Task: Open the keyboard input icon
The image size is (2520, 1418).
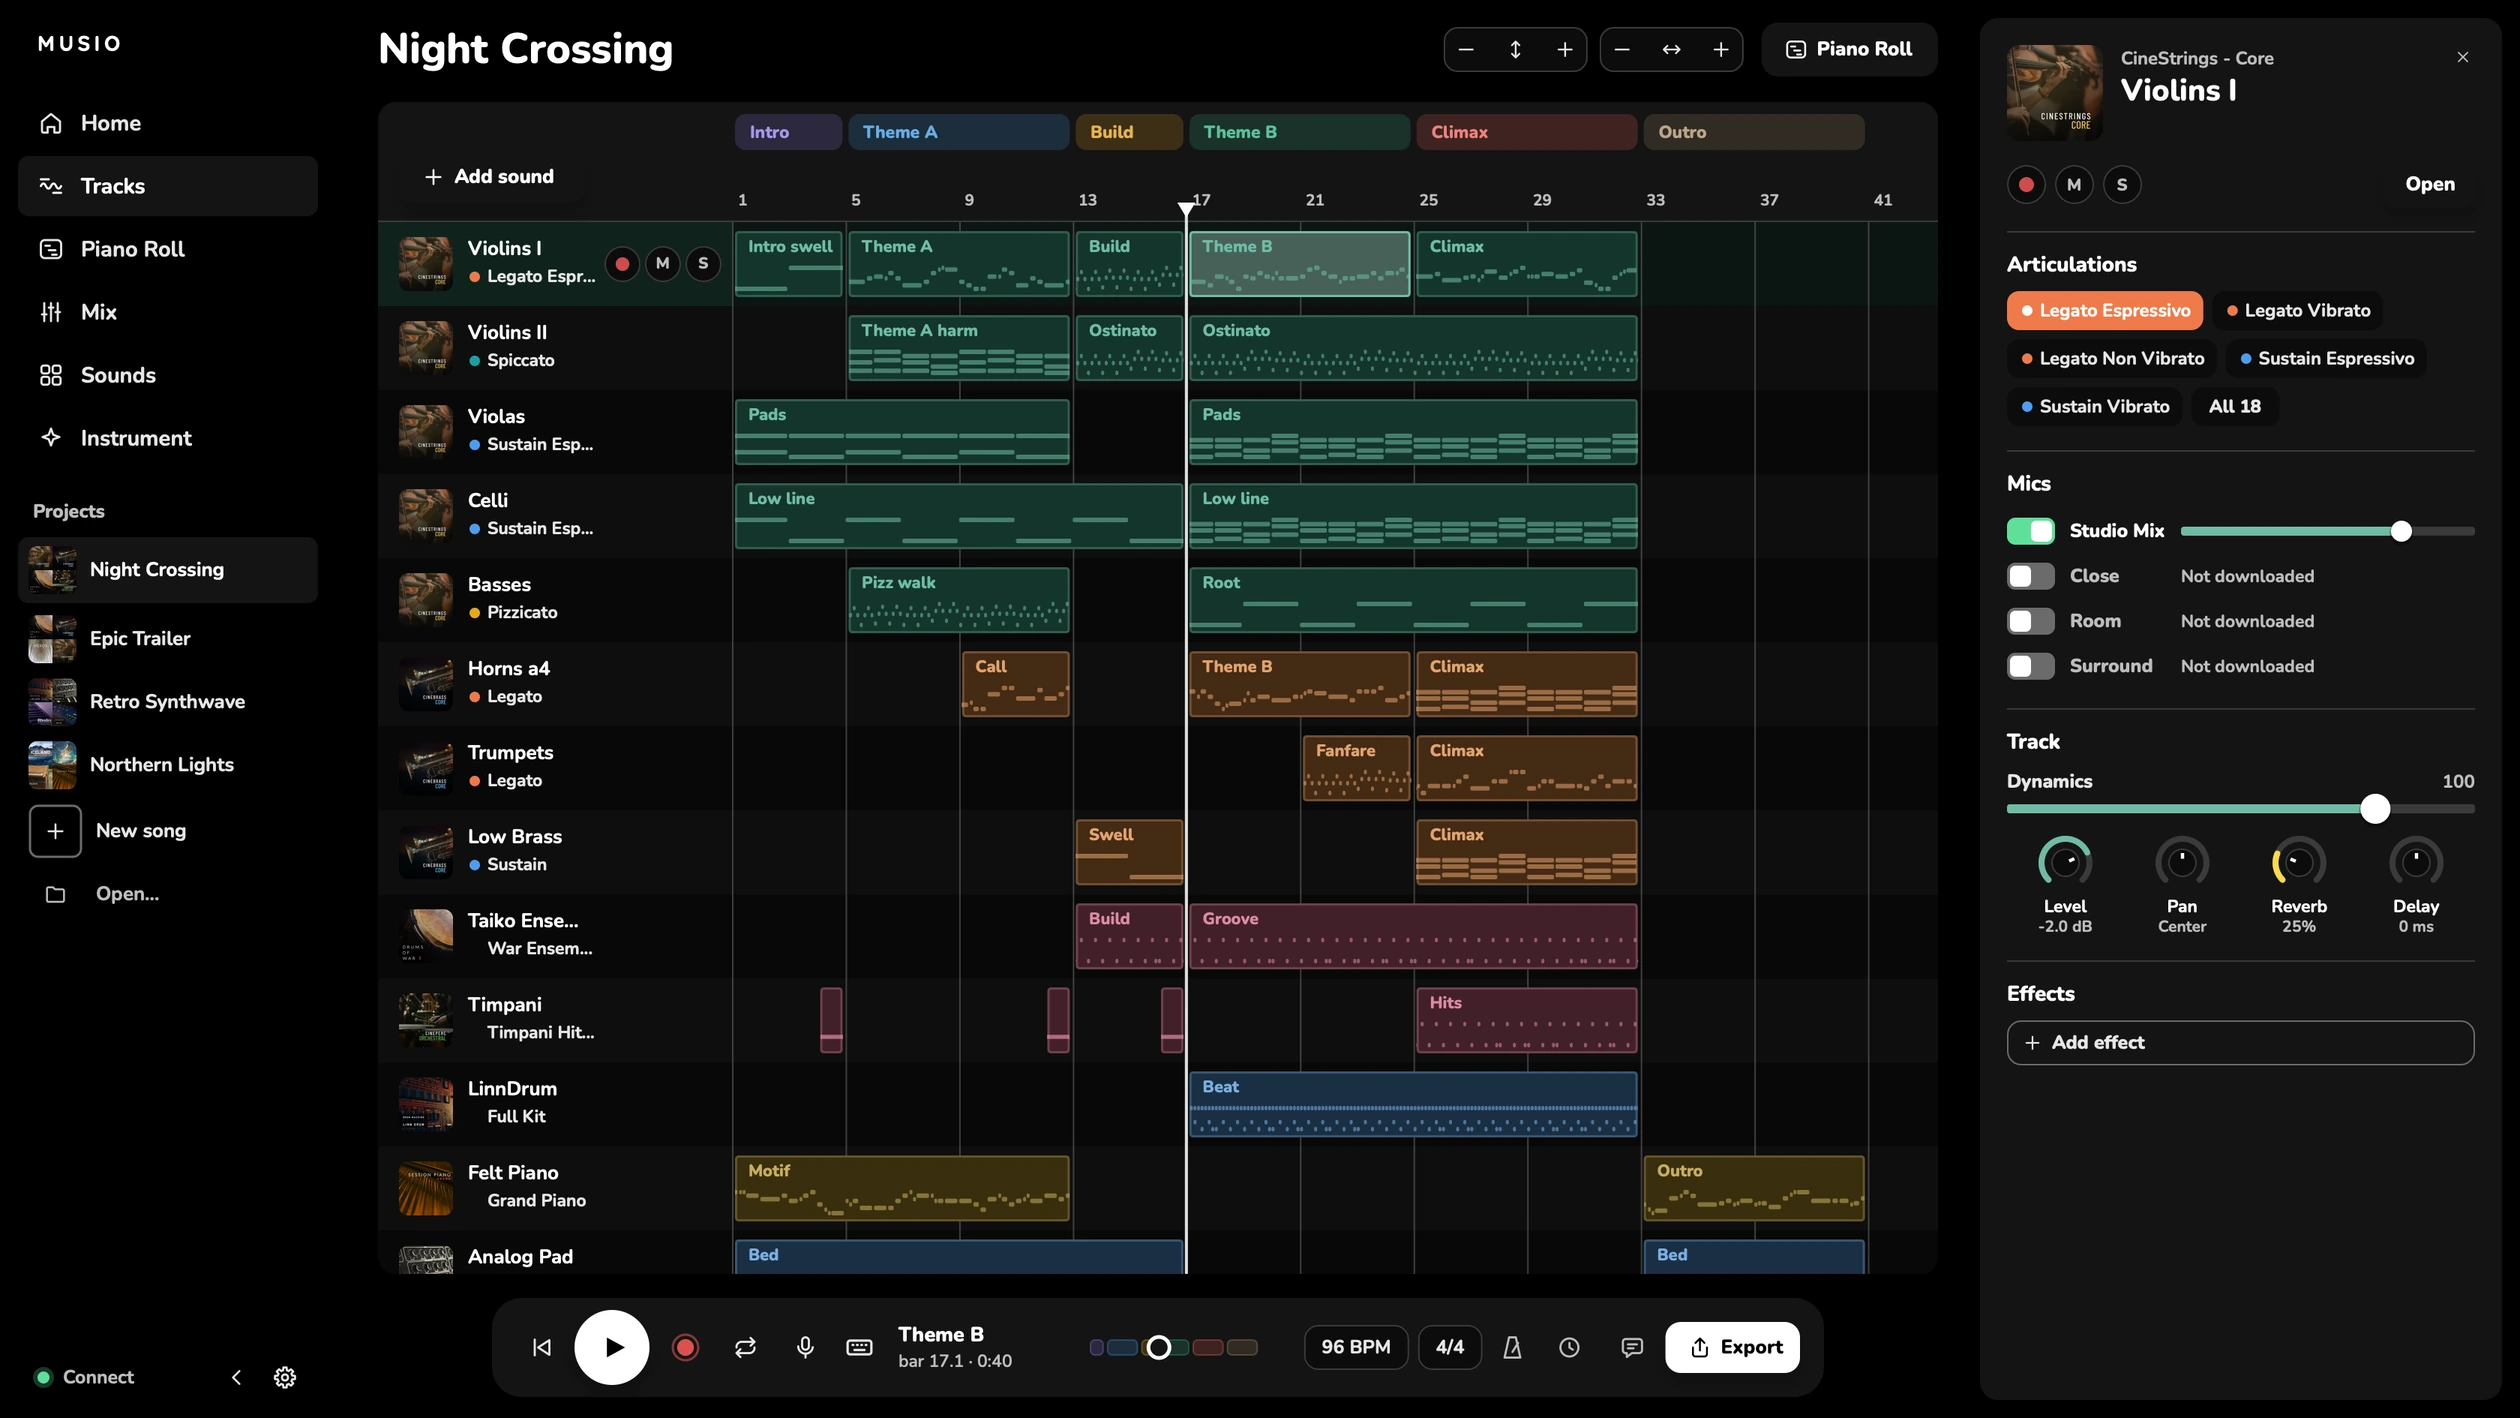Action: pyautogui.click(x=859, y=1347)
